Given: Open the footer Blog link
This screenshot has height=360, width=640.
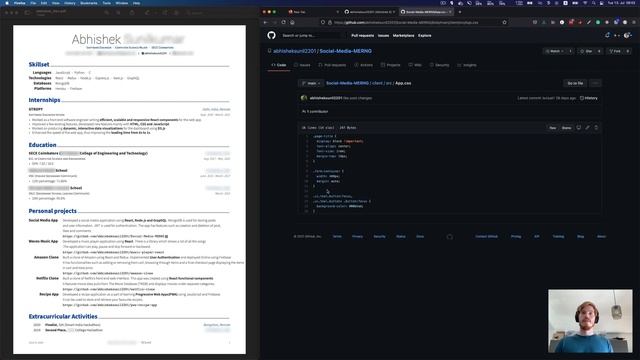Looking at the screenshot, I should point(580,236).
